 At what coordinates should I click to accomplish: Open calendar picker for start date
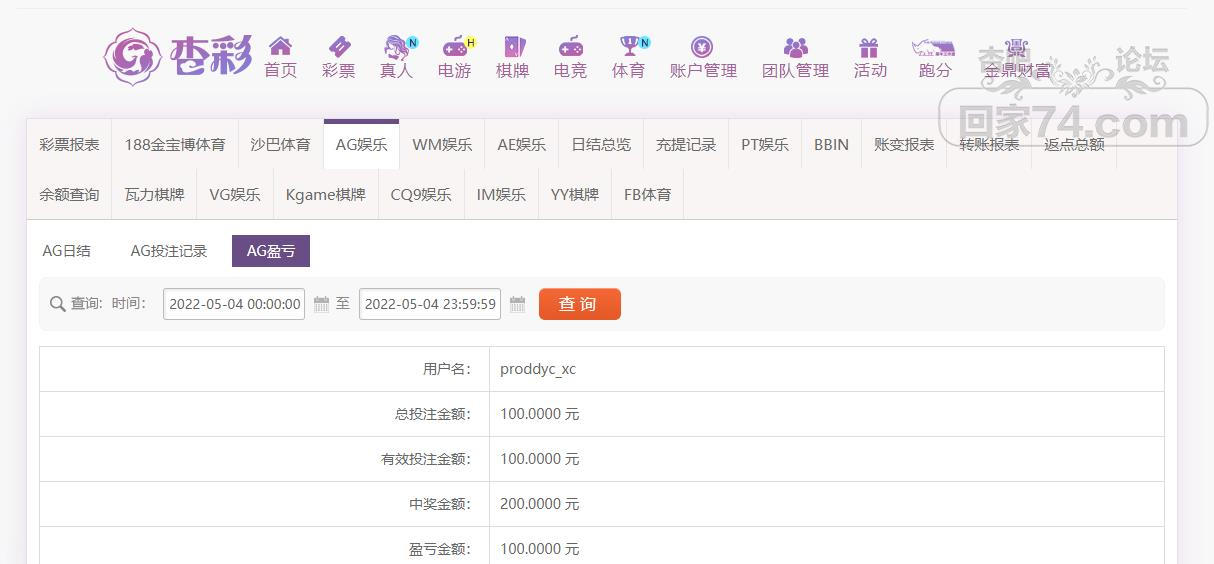click(321, 304)
